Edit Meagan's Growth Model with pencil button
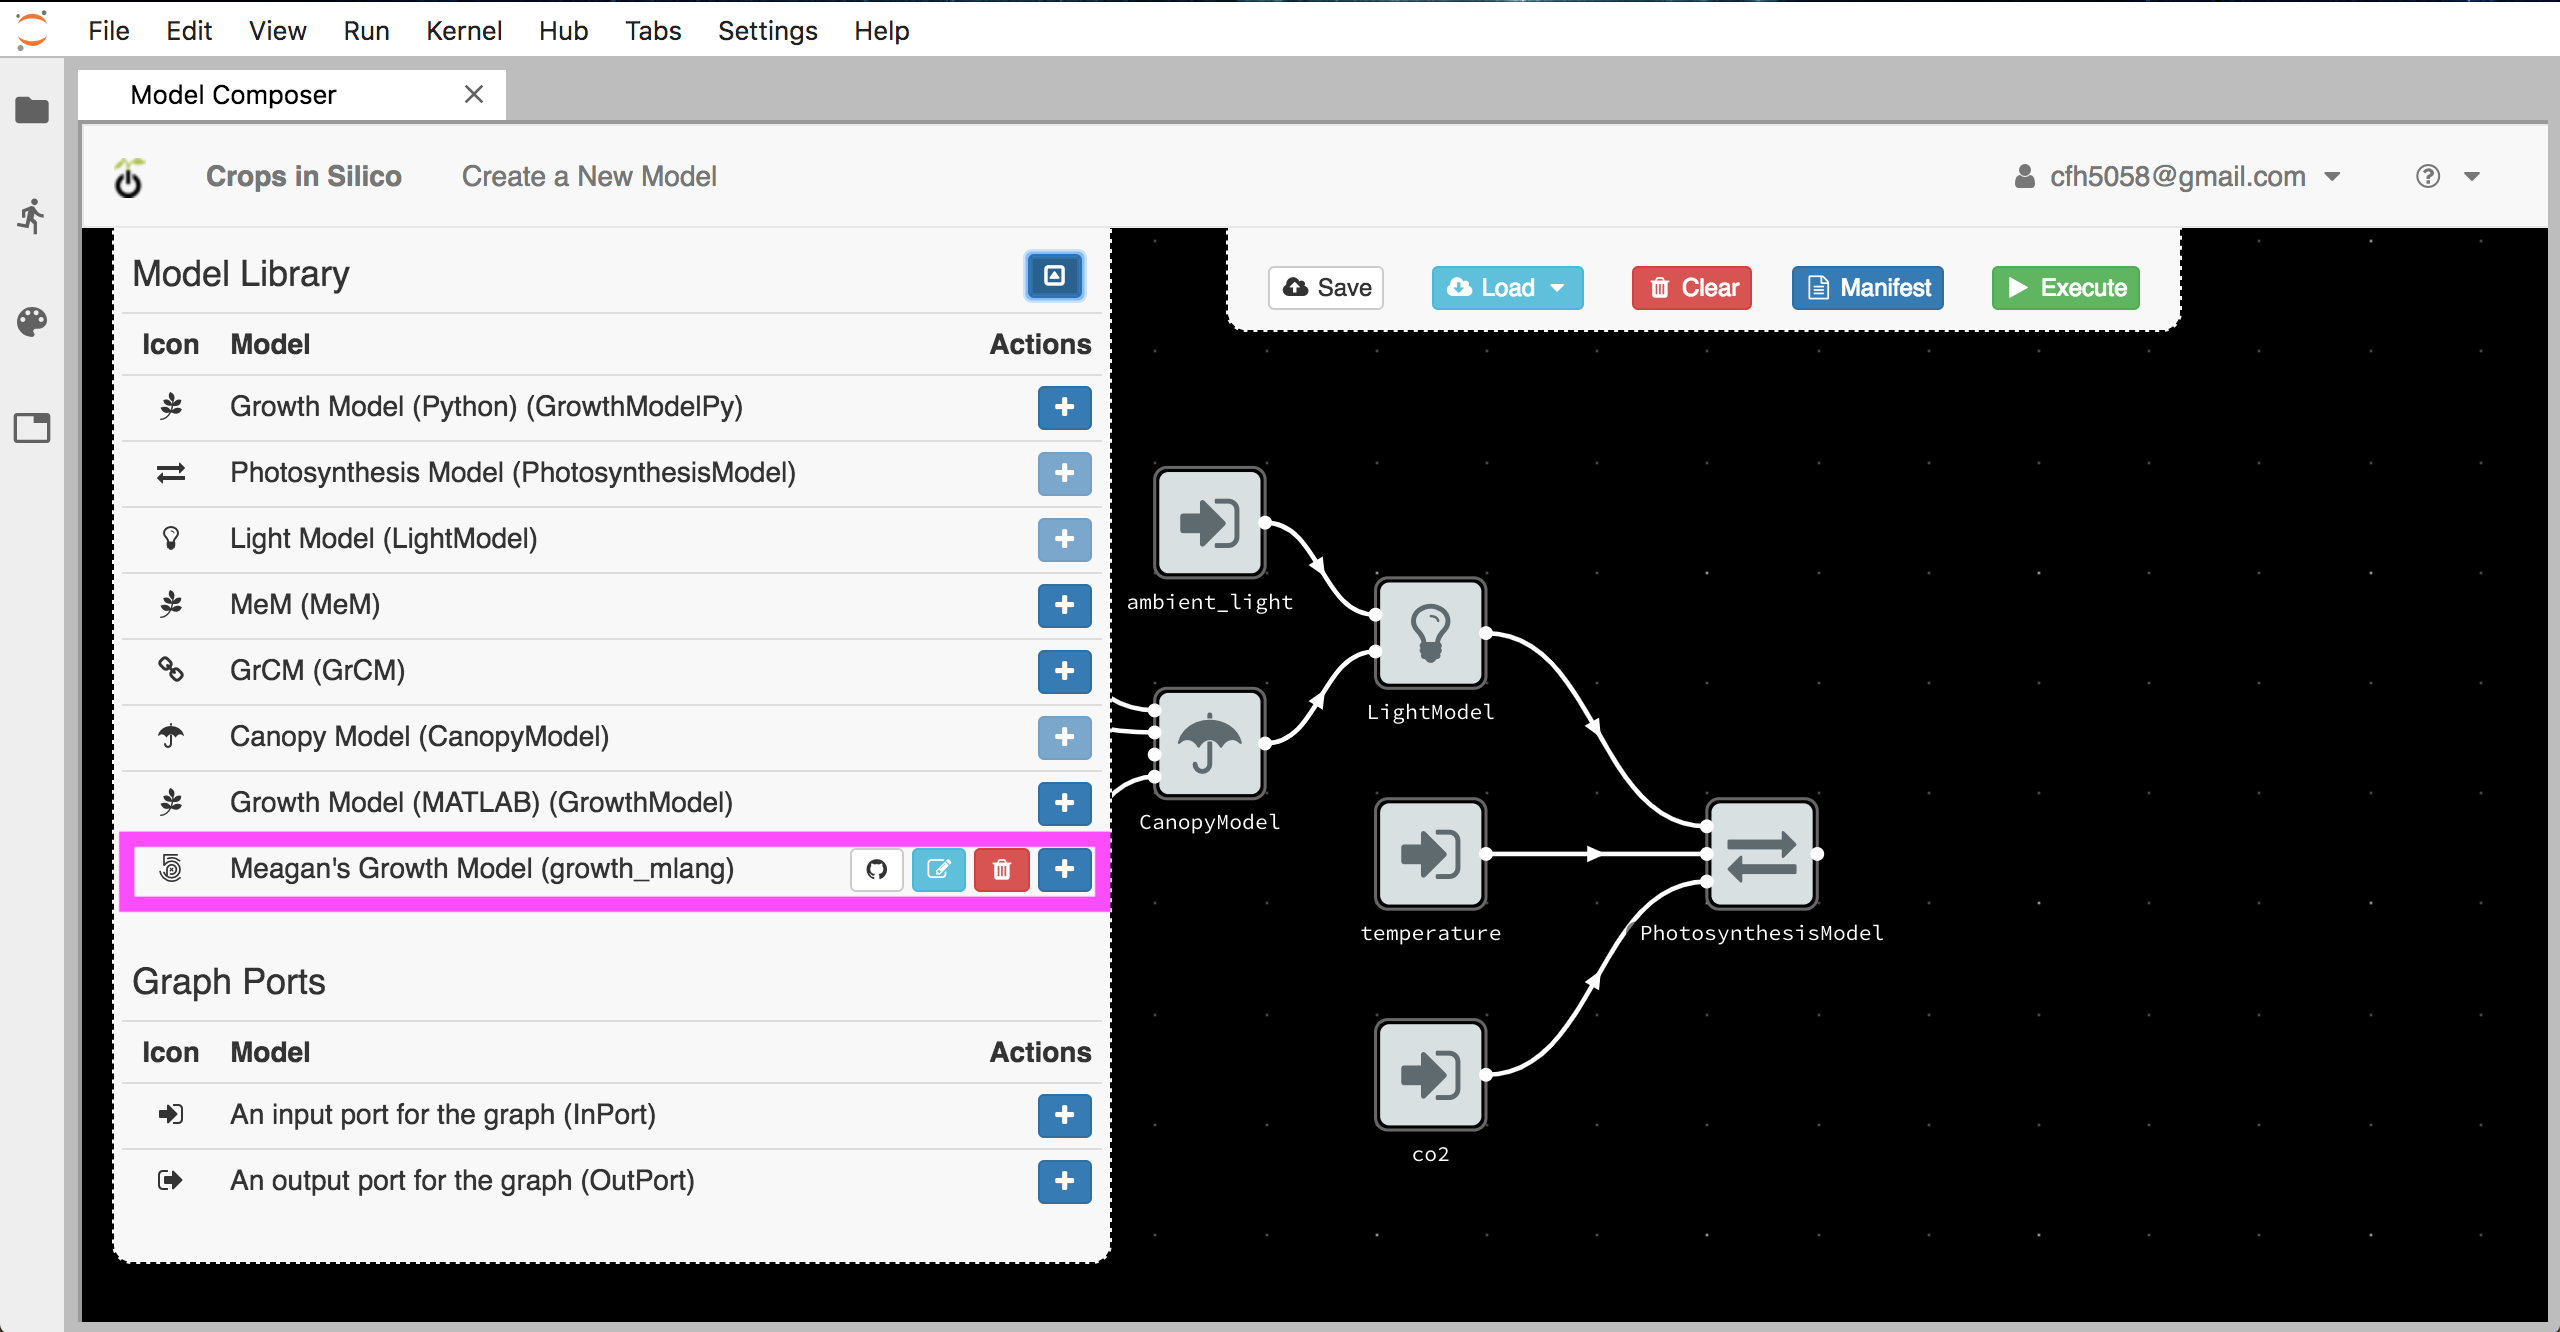This screenshot has width=2560, height=1332. click(938, 869)
